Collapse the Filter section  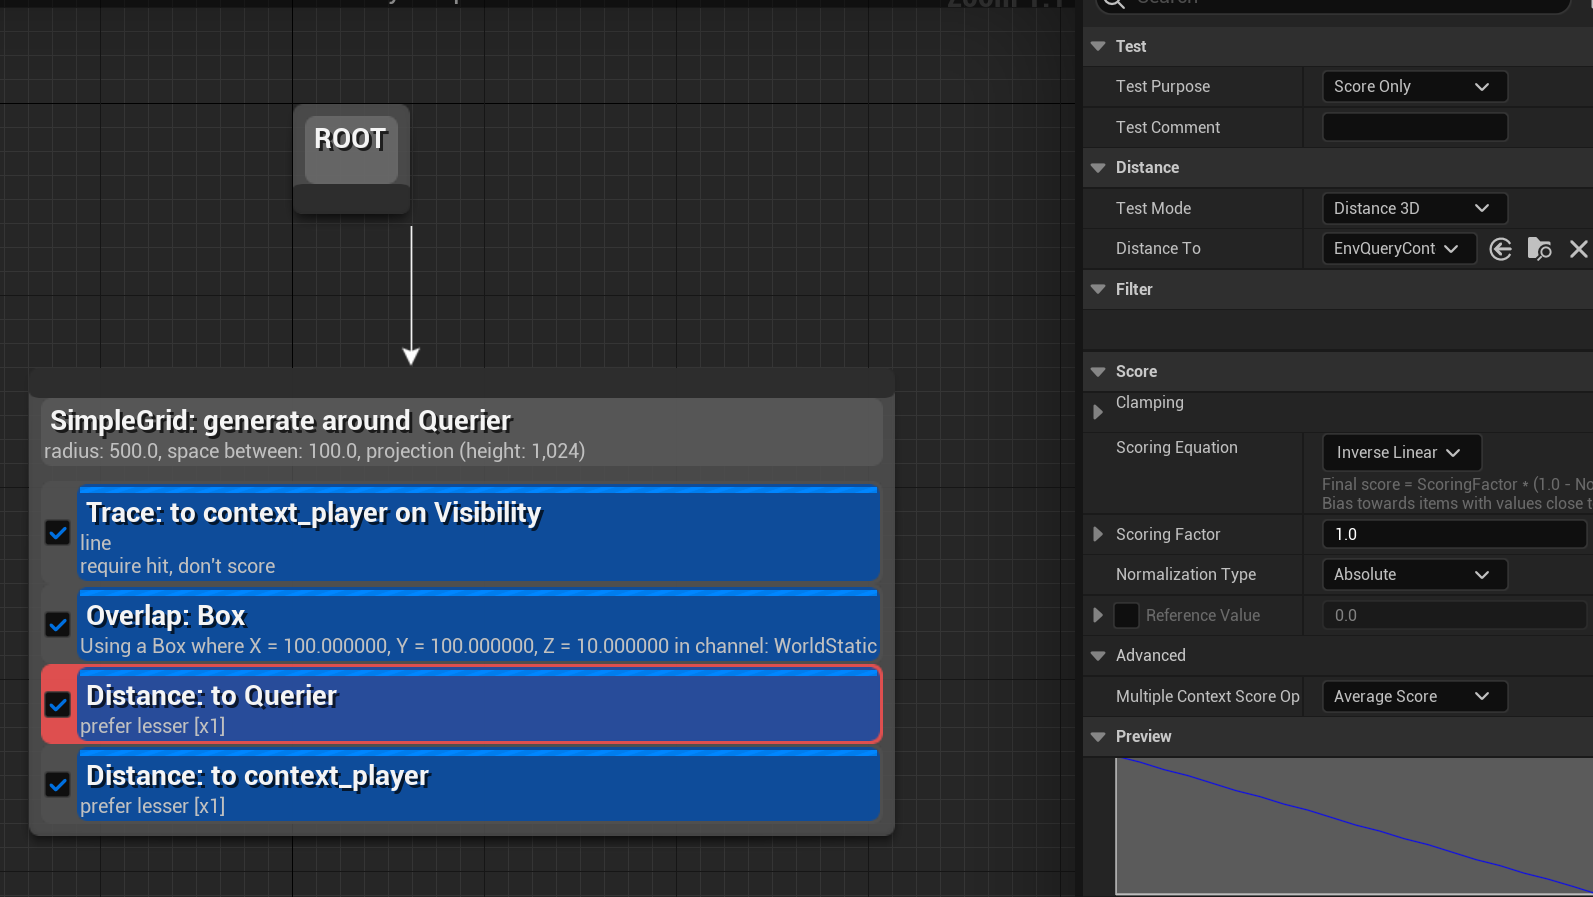click(x=1098, y=289)
